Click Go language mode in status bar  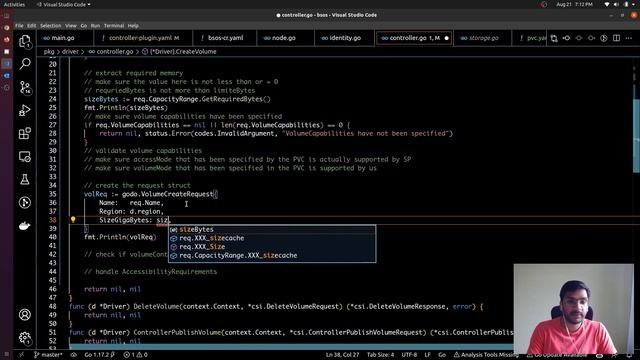[442, 355]
